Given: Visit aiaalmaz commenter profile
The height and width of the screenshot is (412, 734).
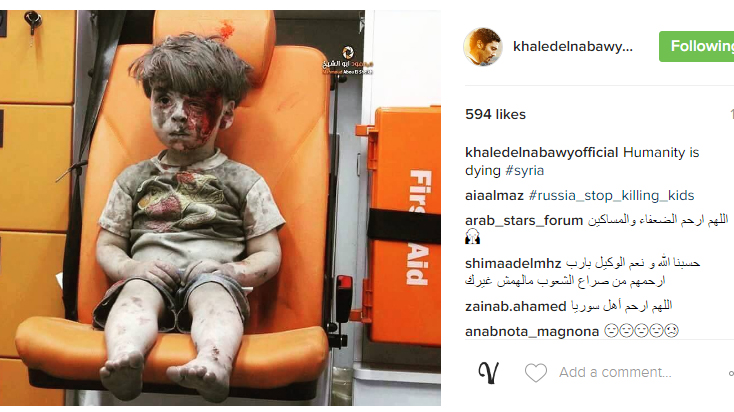Looking at the screenshot, I should [494, 195].
